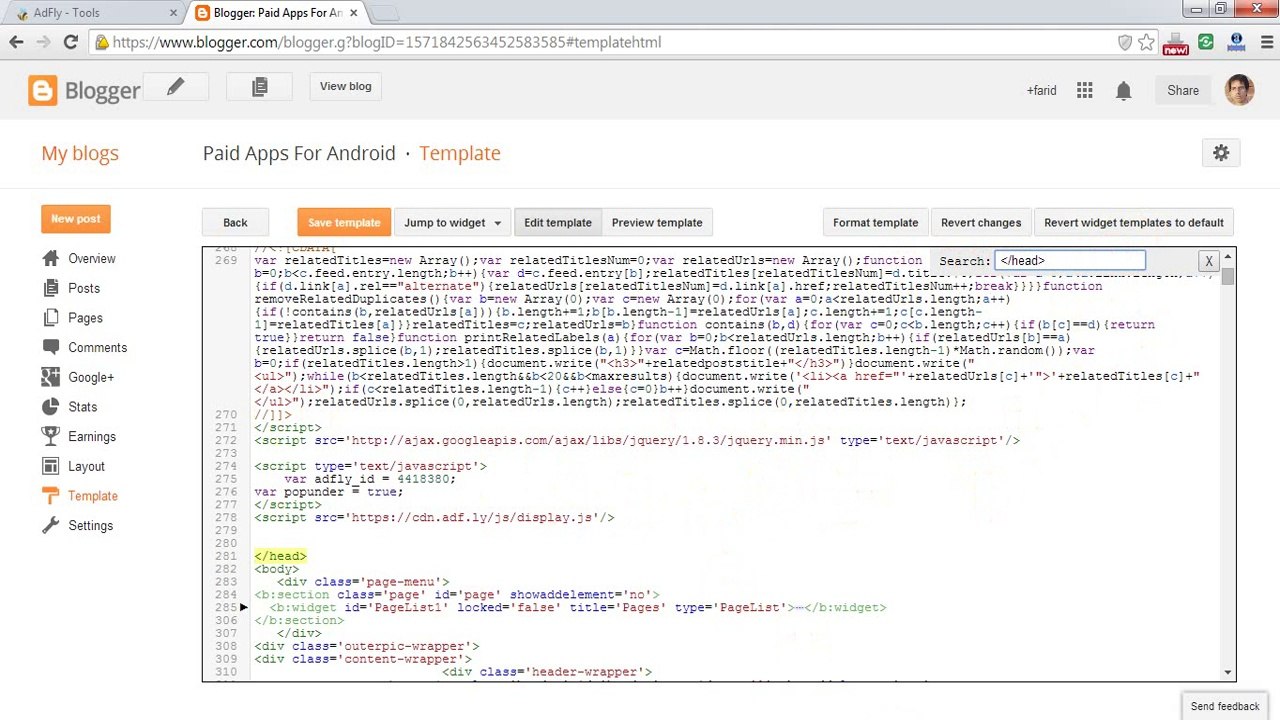Click the Pages icon in sidebar

click(50, 318)
